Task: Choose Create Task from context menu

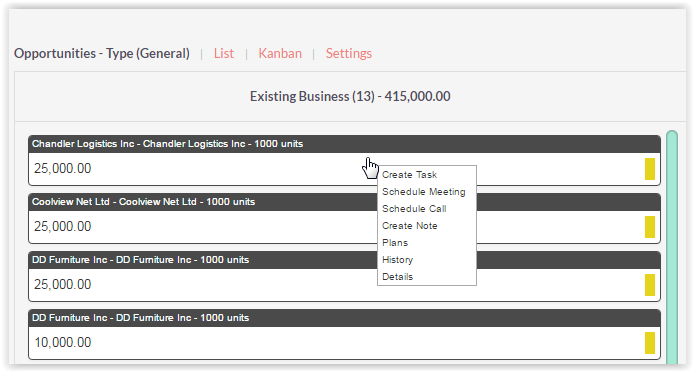Action: [409, 175]
